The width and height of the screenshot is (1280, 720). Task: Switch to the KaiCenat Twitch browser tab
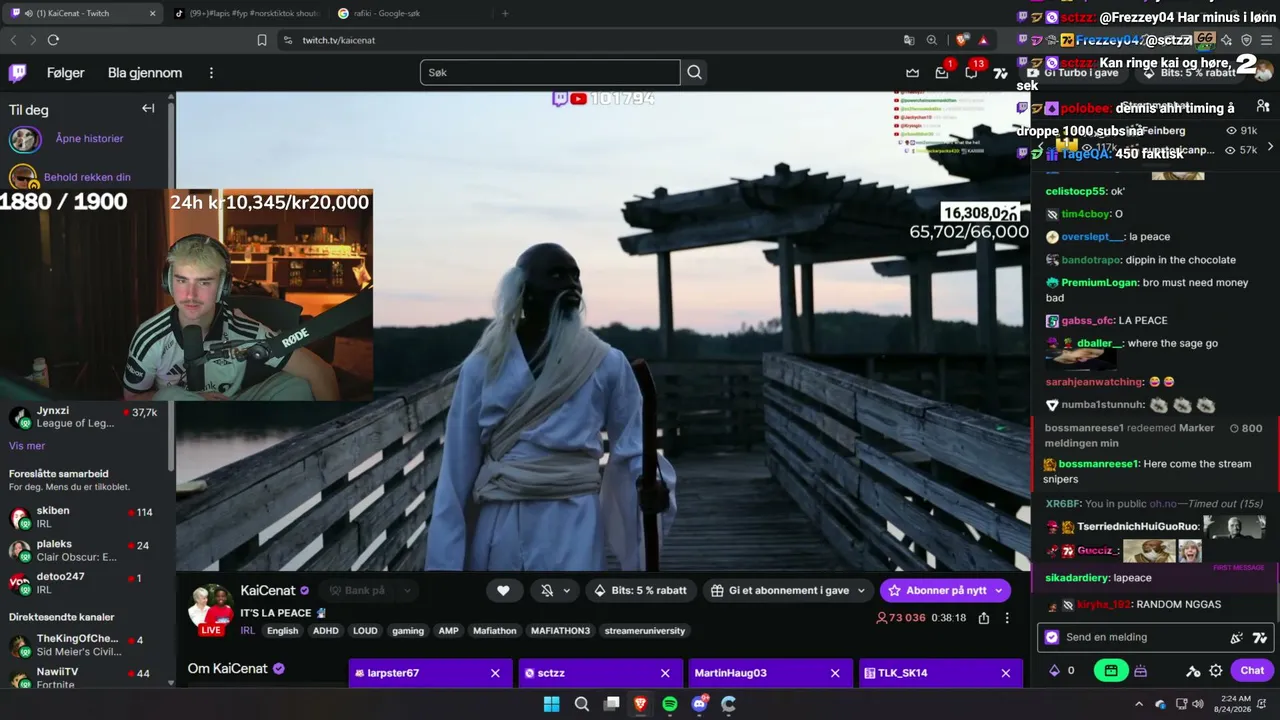pyautogui.click(x=83, y=13)
